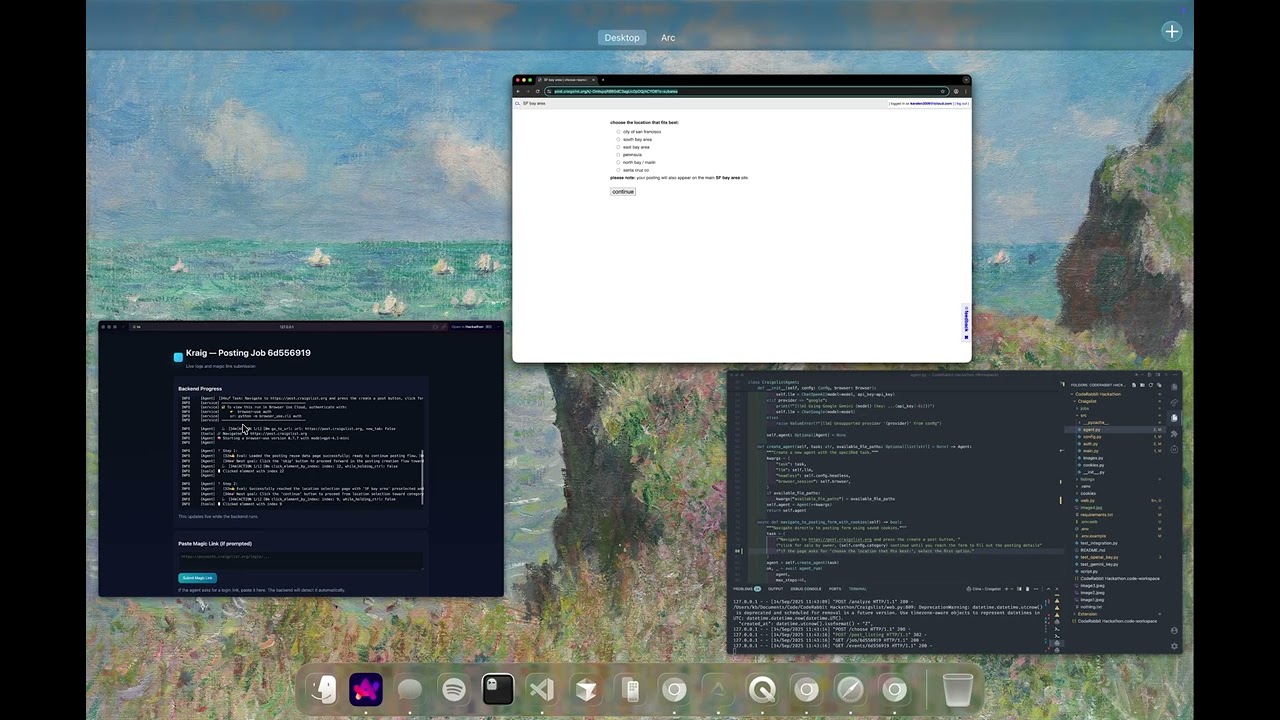Refresh the VS Code explorer tree
This screenshot has height=720, width=1280.
(1151, 385)
